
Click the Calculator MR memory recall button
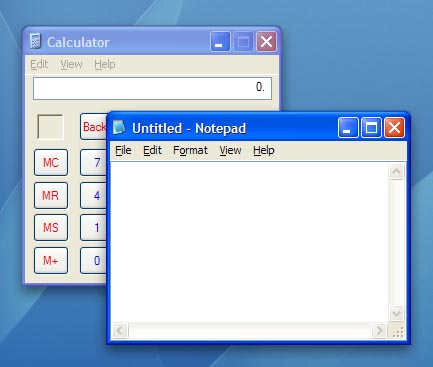51,195
